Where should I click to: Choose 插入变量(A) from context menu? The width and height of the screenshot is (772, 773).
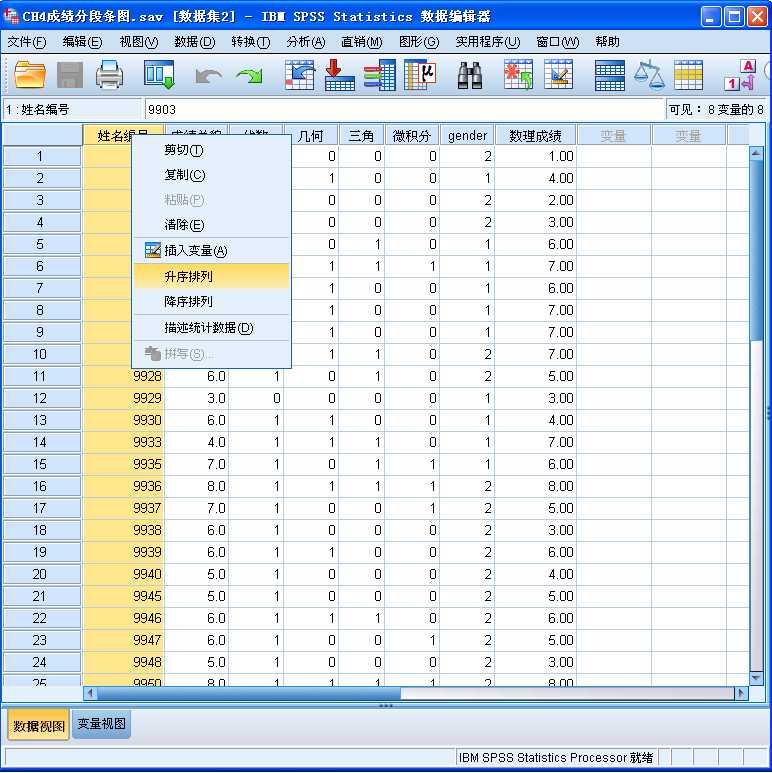click(x=211, y=250)
